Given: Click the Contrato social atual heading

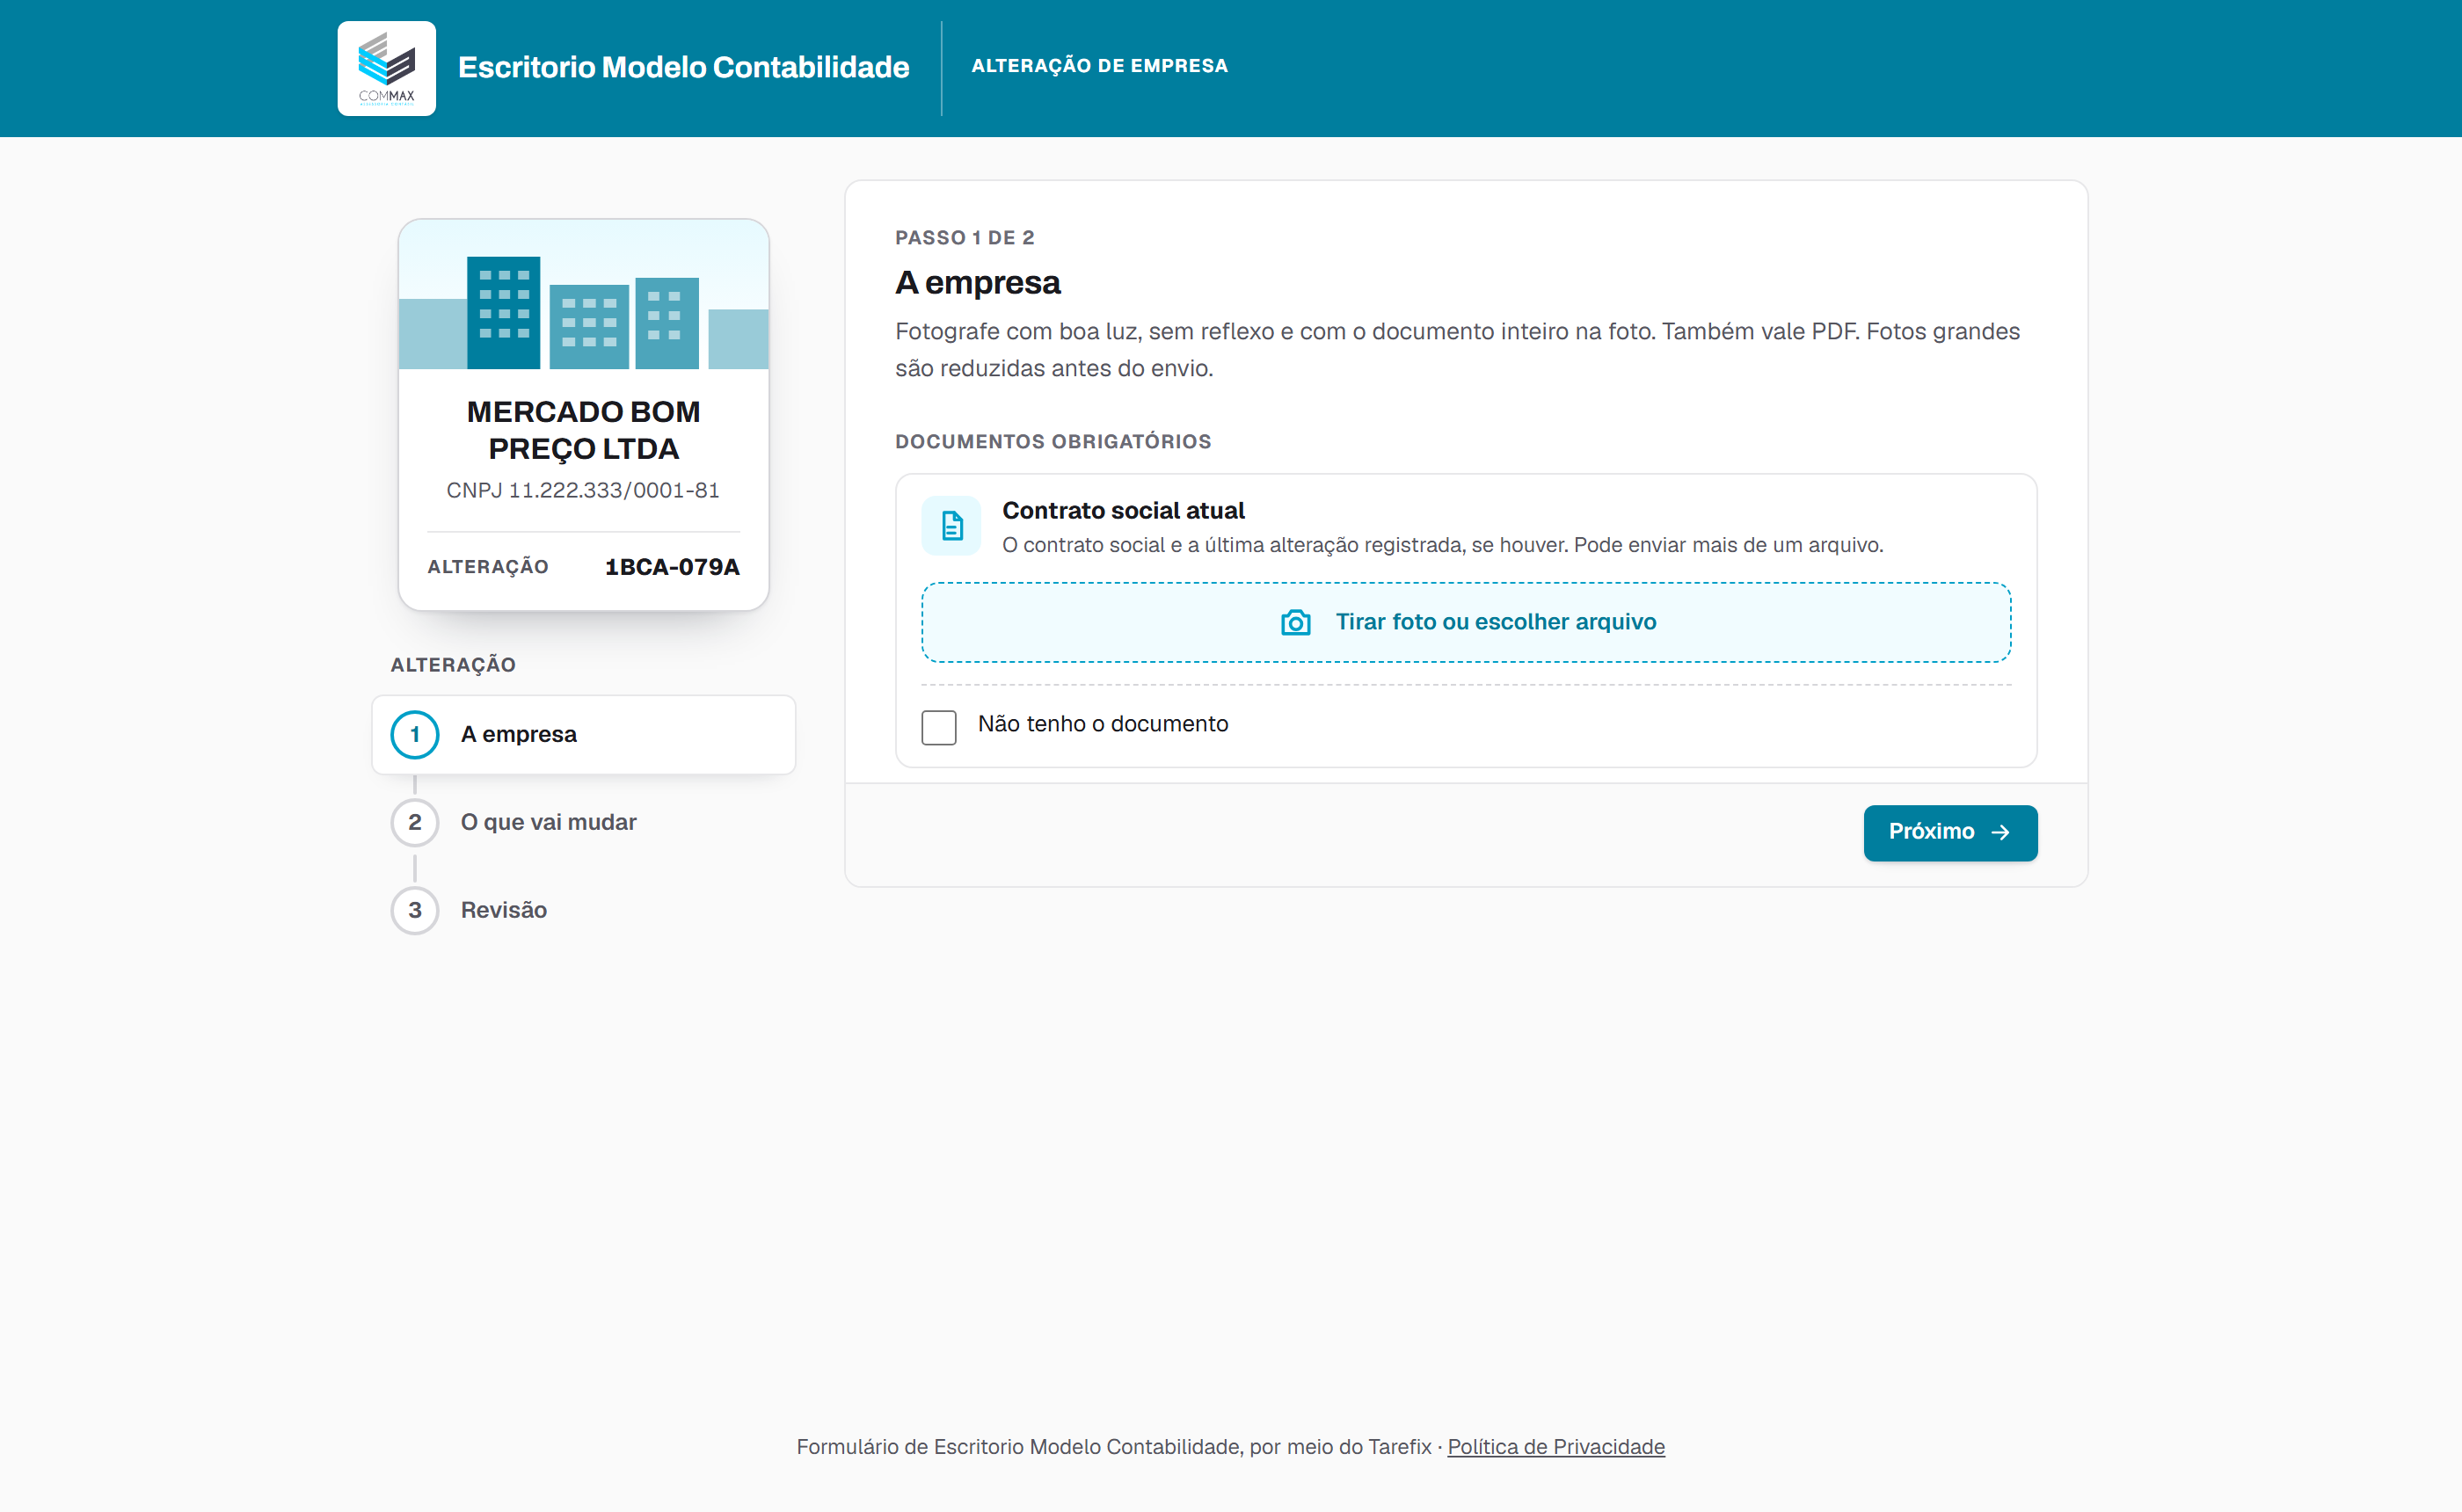Looking at the screenshot, I should [1122, 510].
